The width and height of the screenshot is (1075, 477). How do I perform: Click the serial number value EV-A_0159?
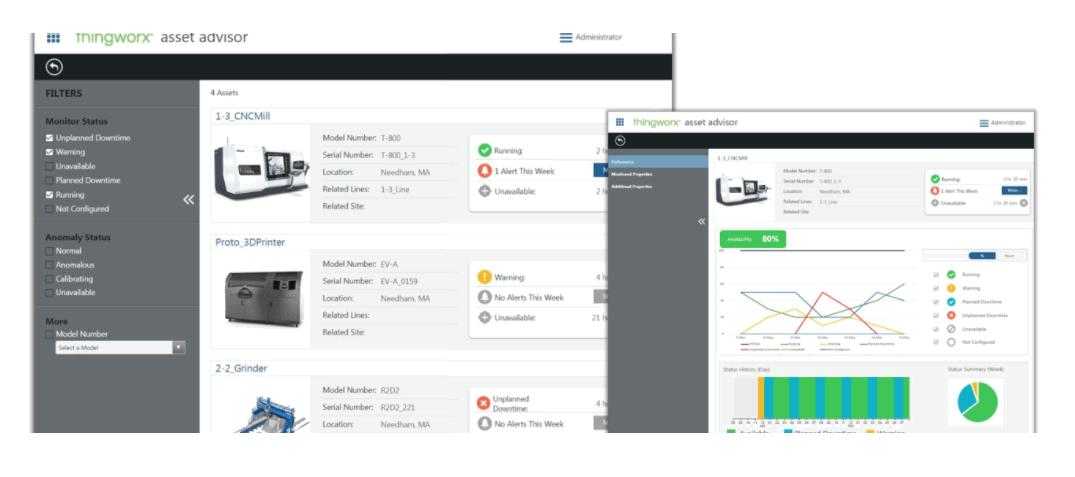pyautogui.click(x=399, y=281)
